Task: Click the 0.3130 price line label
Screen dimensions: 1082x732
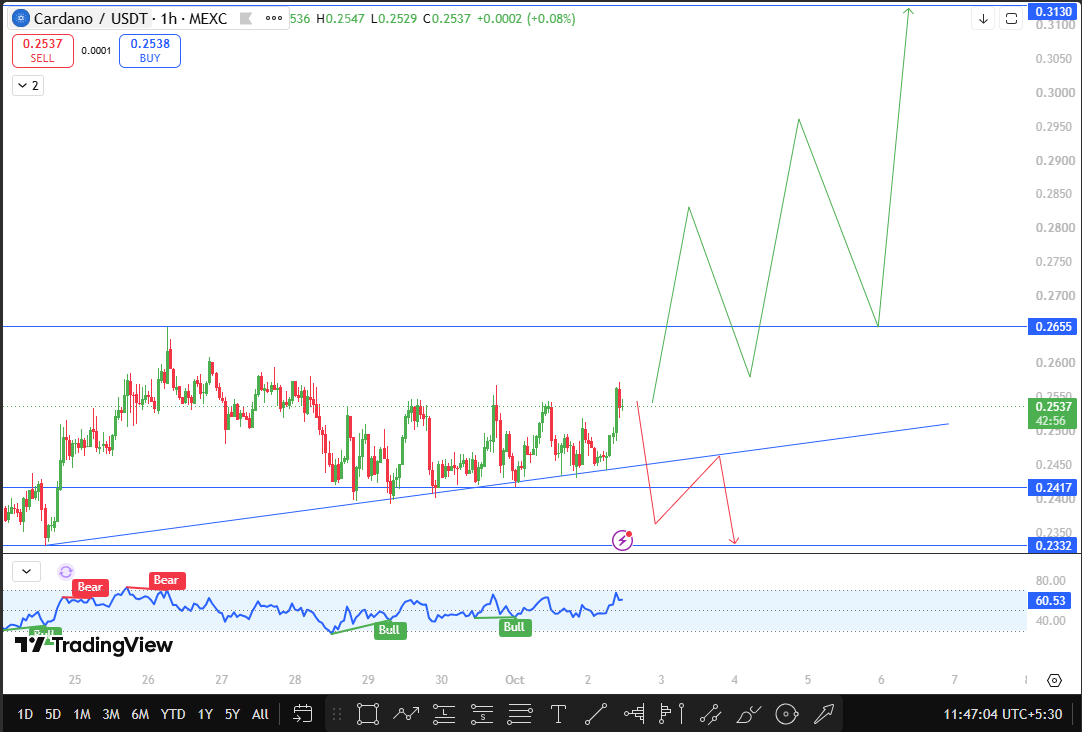Action: pyautogui.click(x=1052, y=11)
